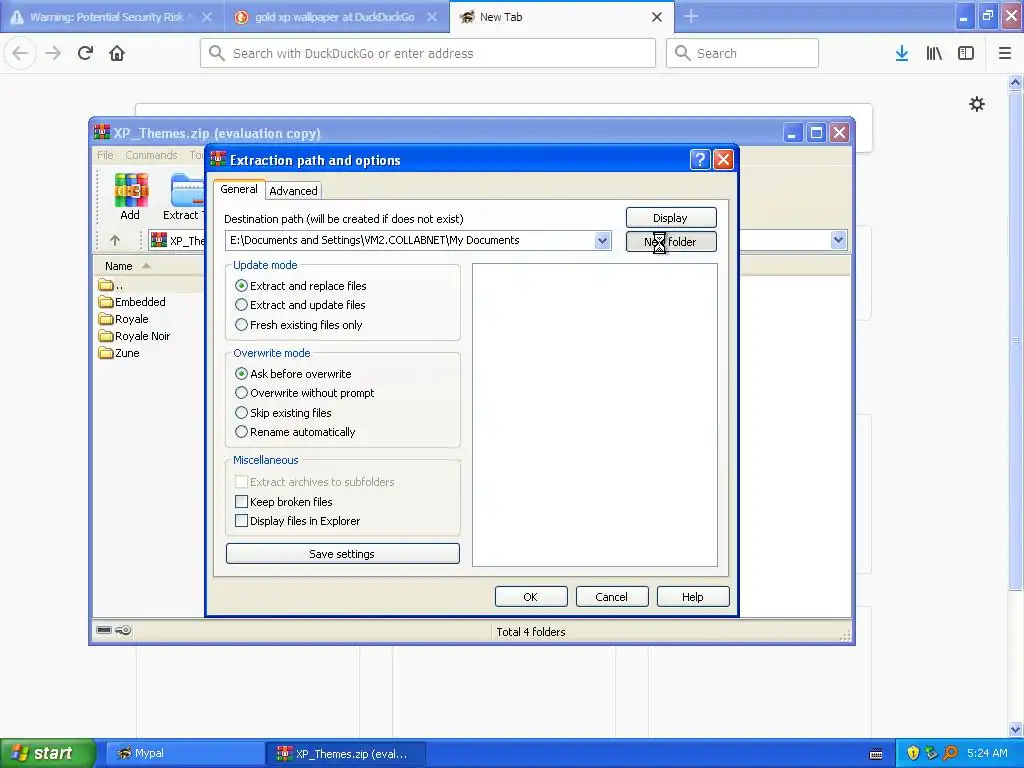This screenshot has height=768, width=1024.
Task: Select Fresh existing files only option
Action: 298,325
